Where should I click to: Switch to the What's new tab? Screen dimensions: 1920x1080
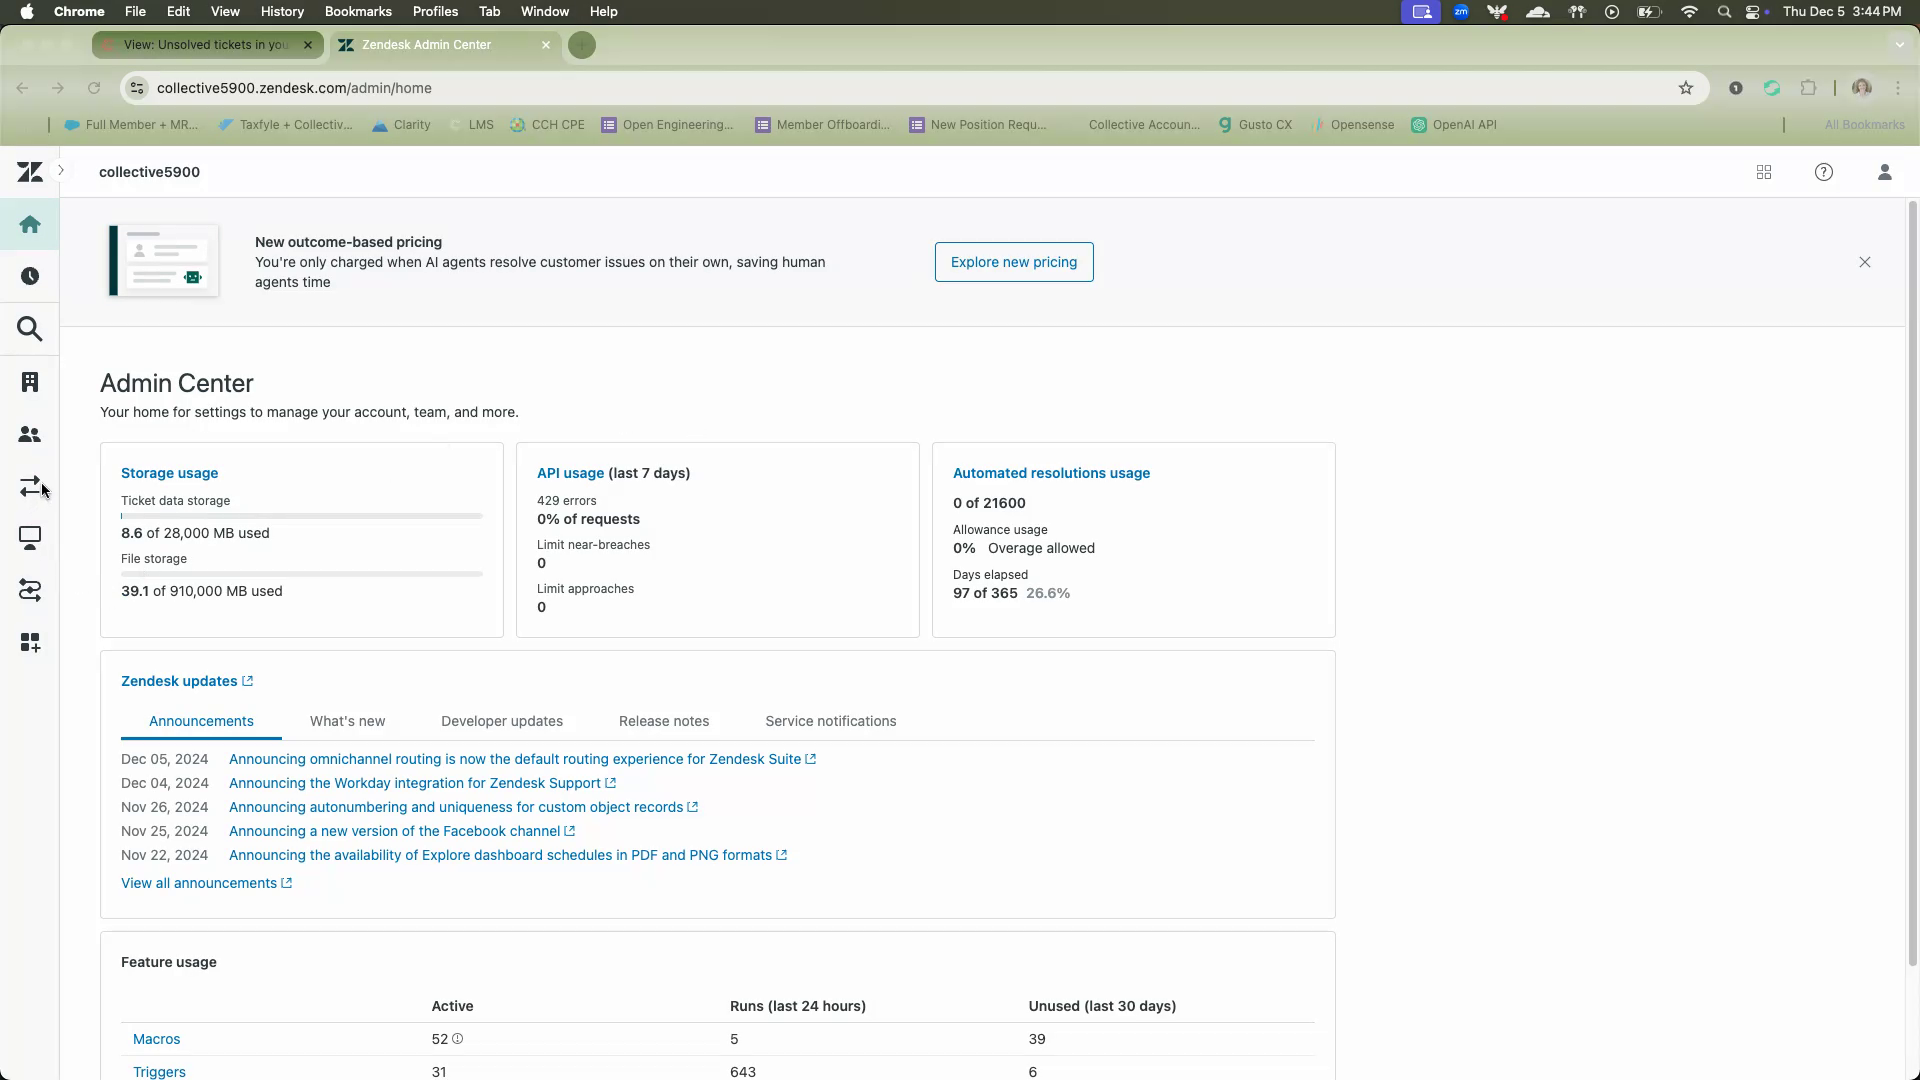click(347, 721)
